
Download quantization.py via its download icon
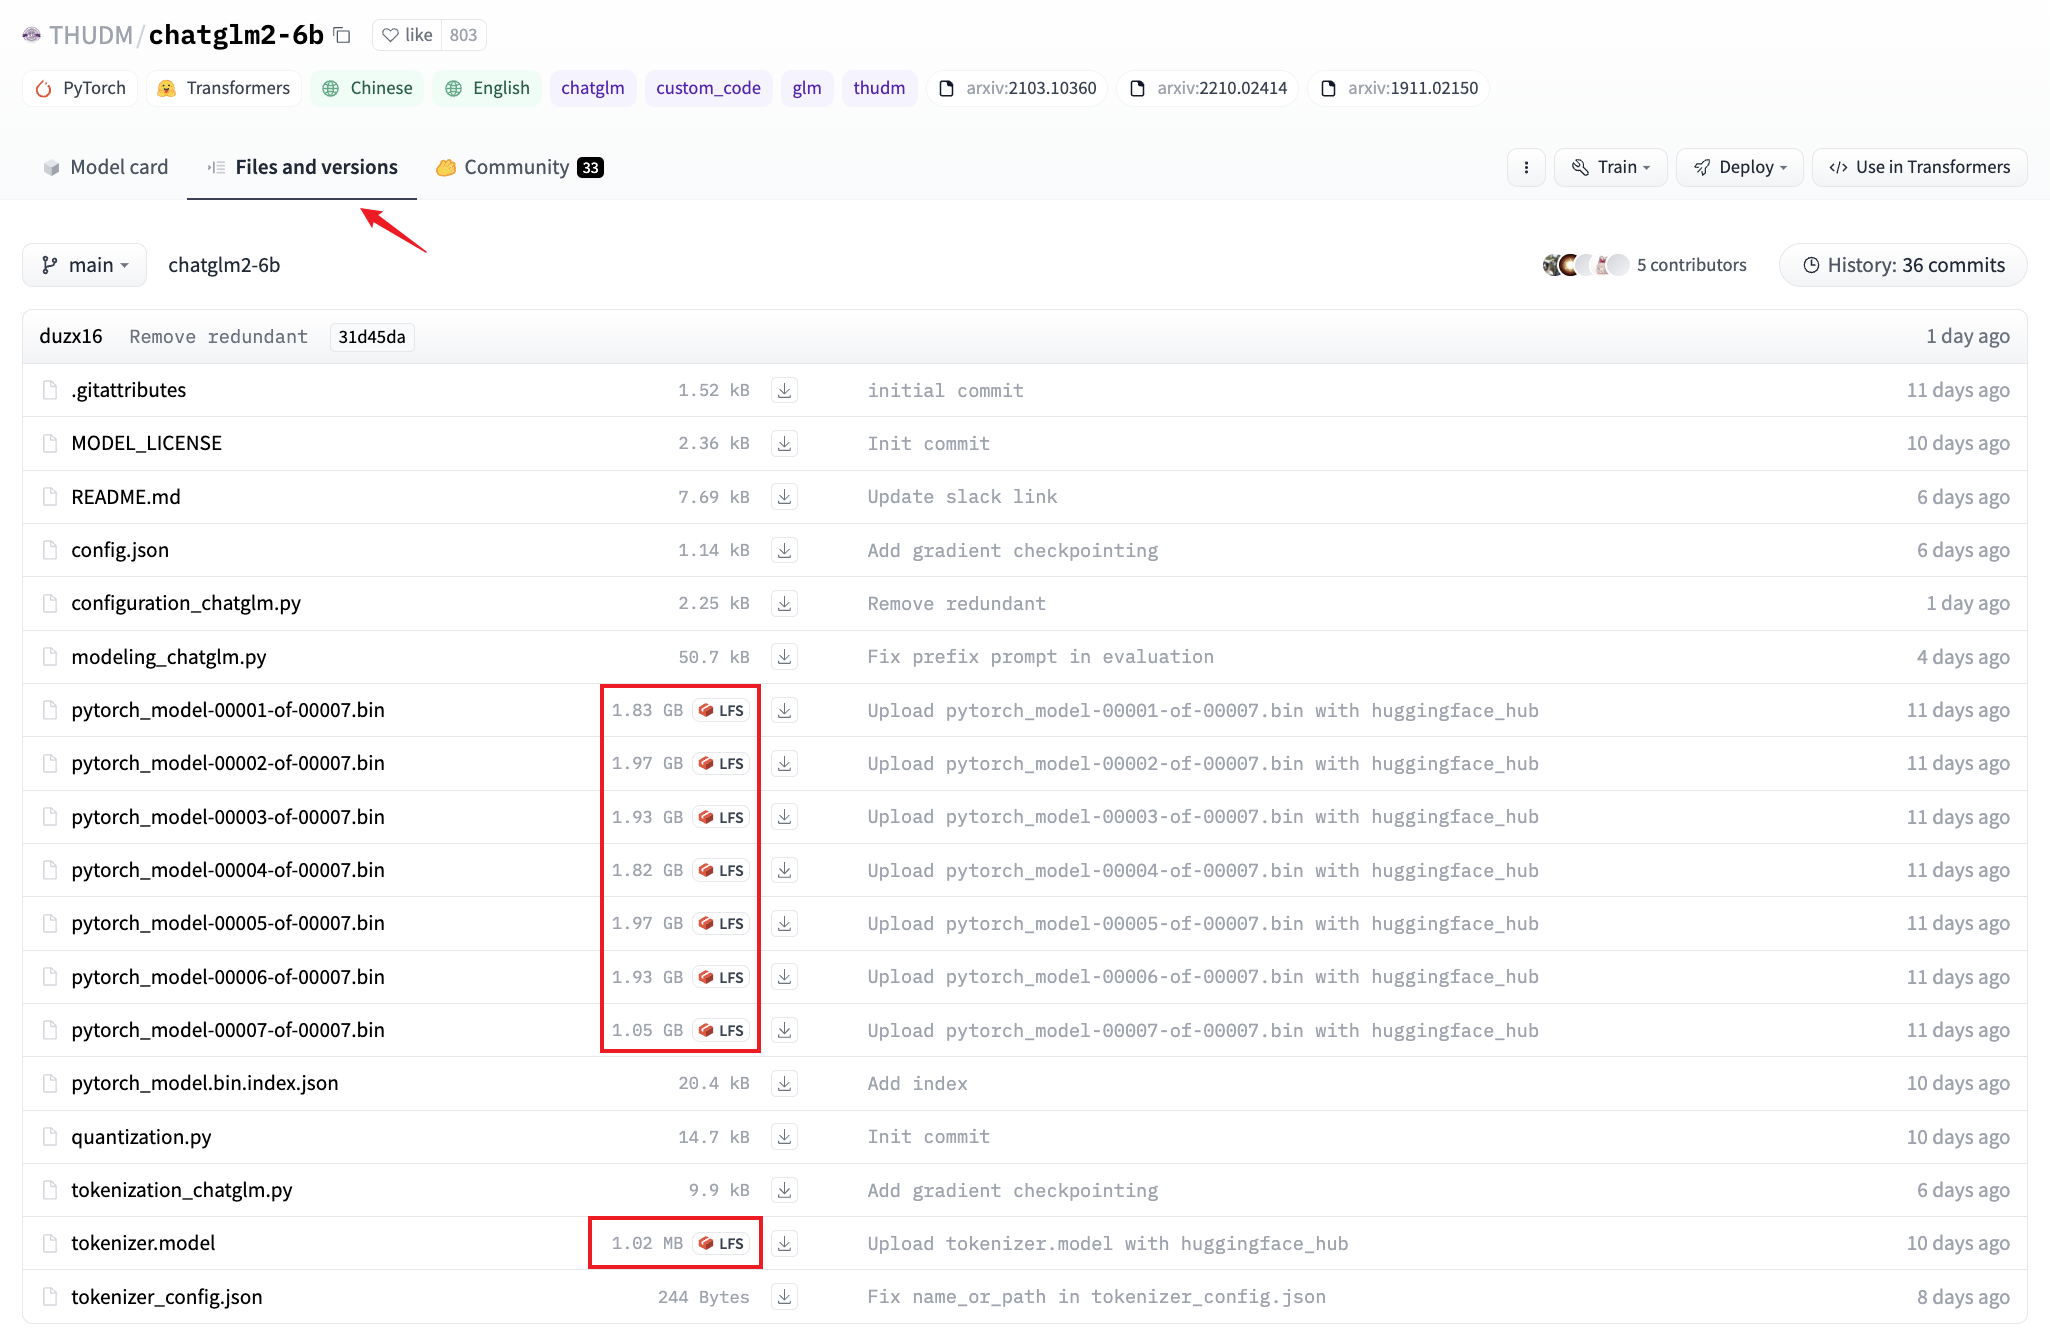pyautogui.click(x=784, y=1137)
